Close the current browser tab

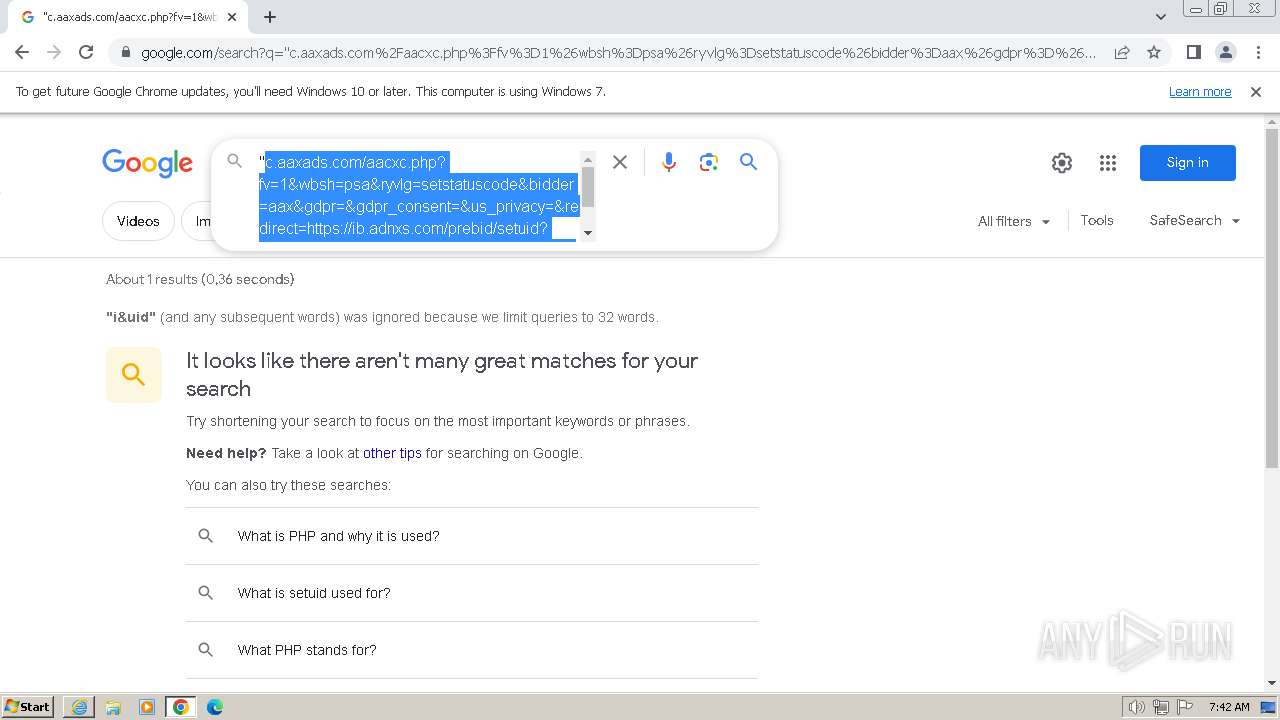[x=232, y=17]
